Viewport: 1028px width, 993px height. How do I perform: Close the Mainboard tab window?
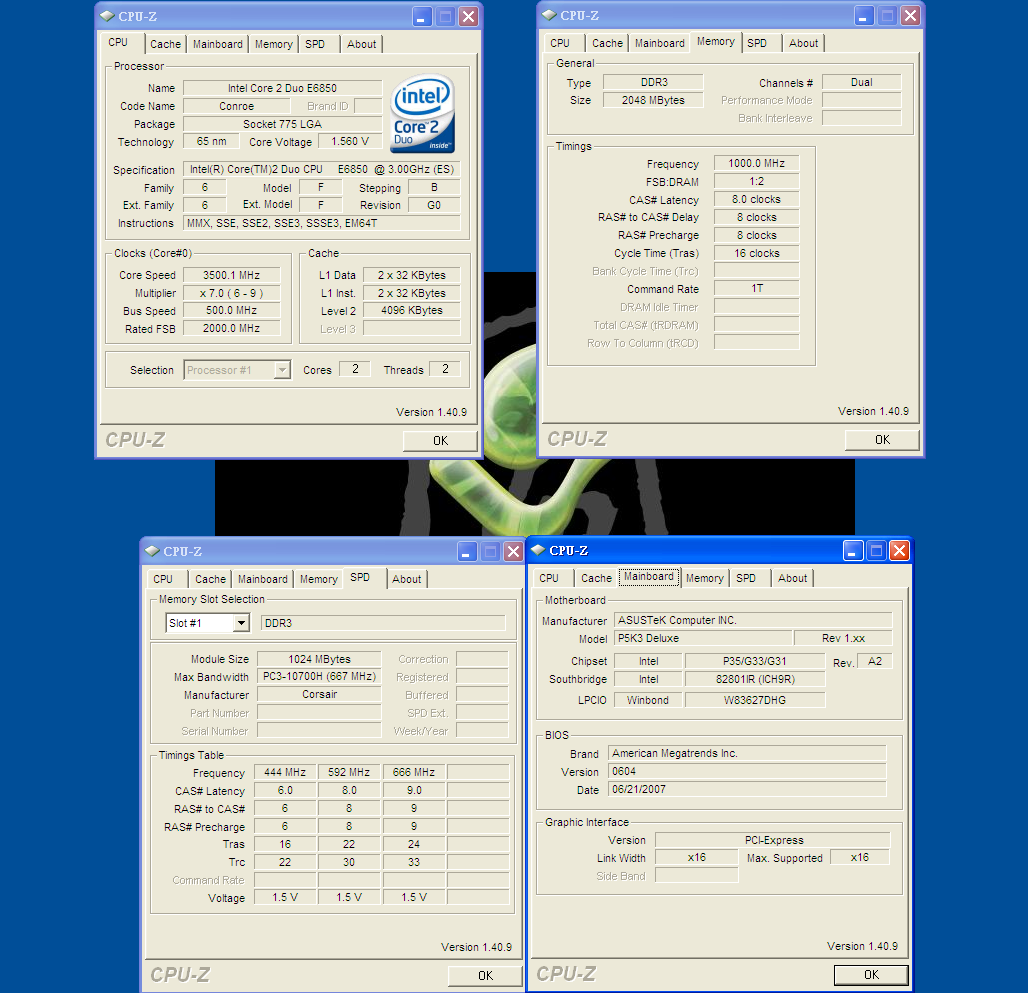point(899,551)
